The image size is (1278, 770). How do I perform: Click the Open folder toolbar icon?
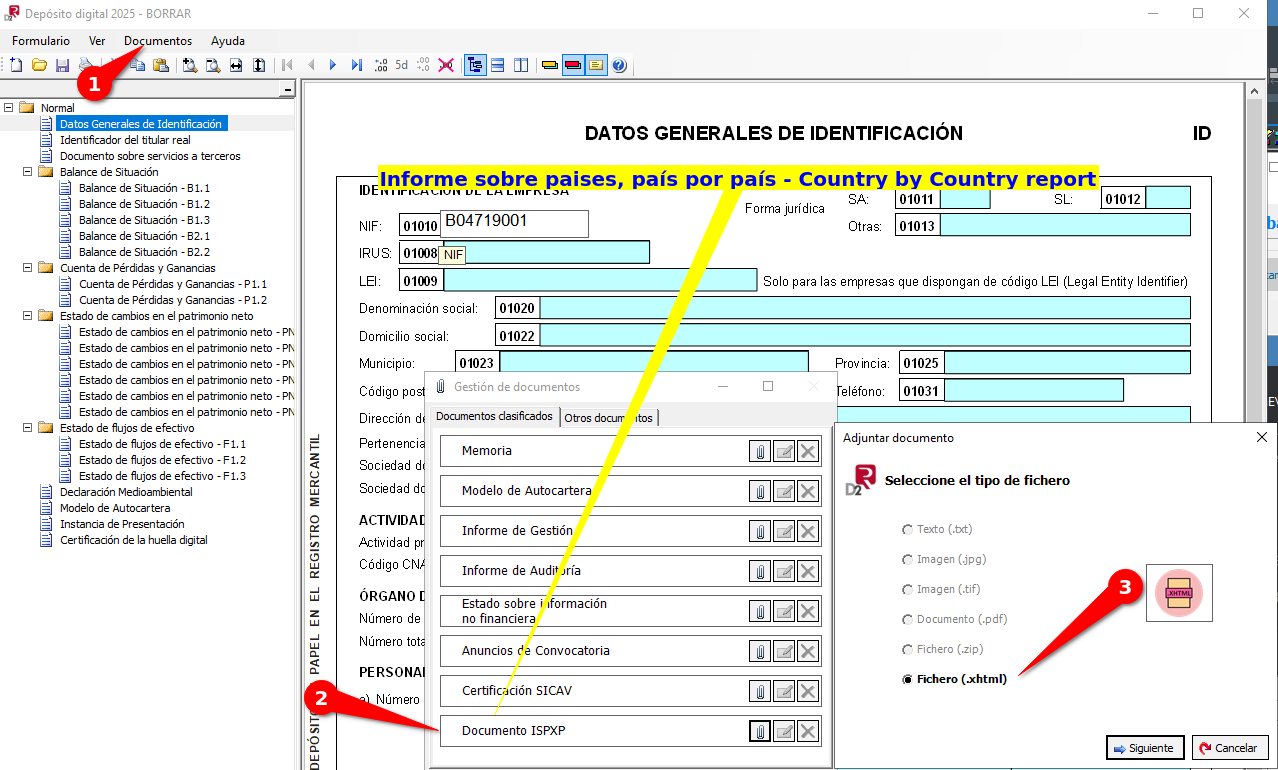tap(39, 65)
